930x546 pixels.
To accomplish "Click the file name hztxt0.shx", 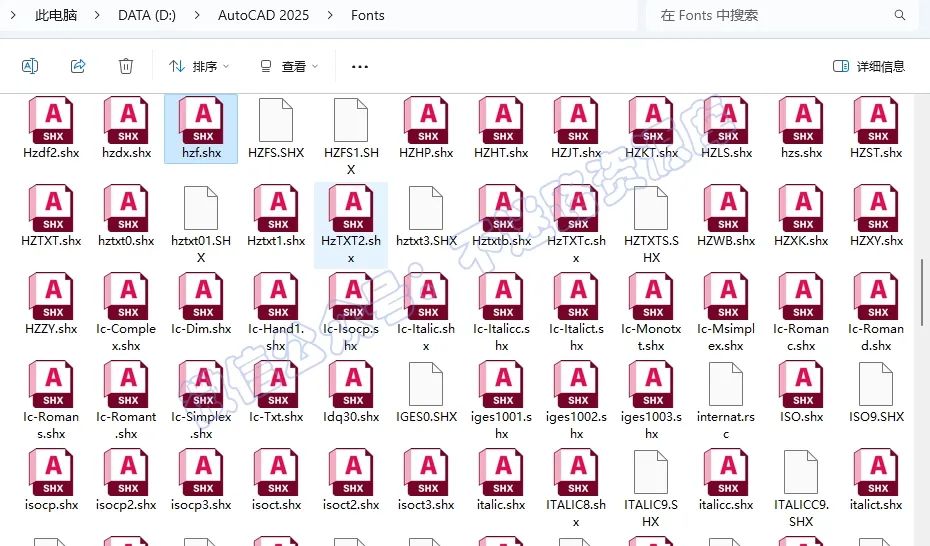I will coord(126,241).
